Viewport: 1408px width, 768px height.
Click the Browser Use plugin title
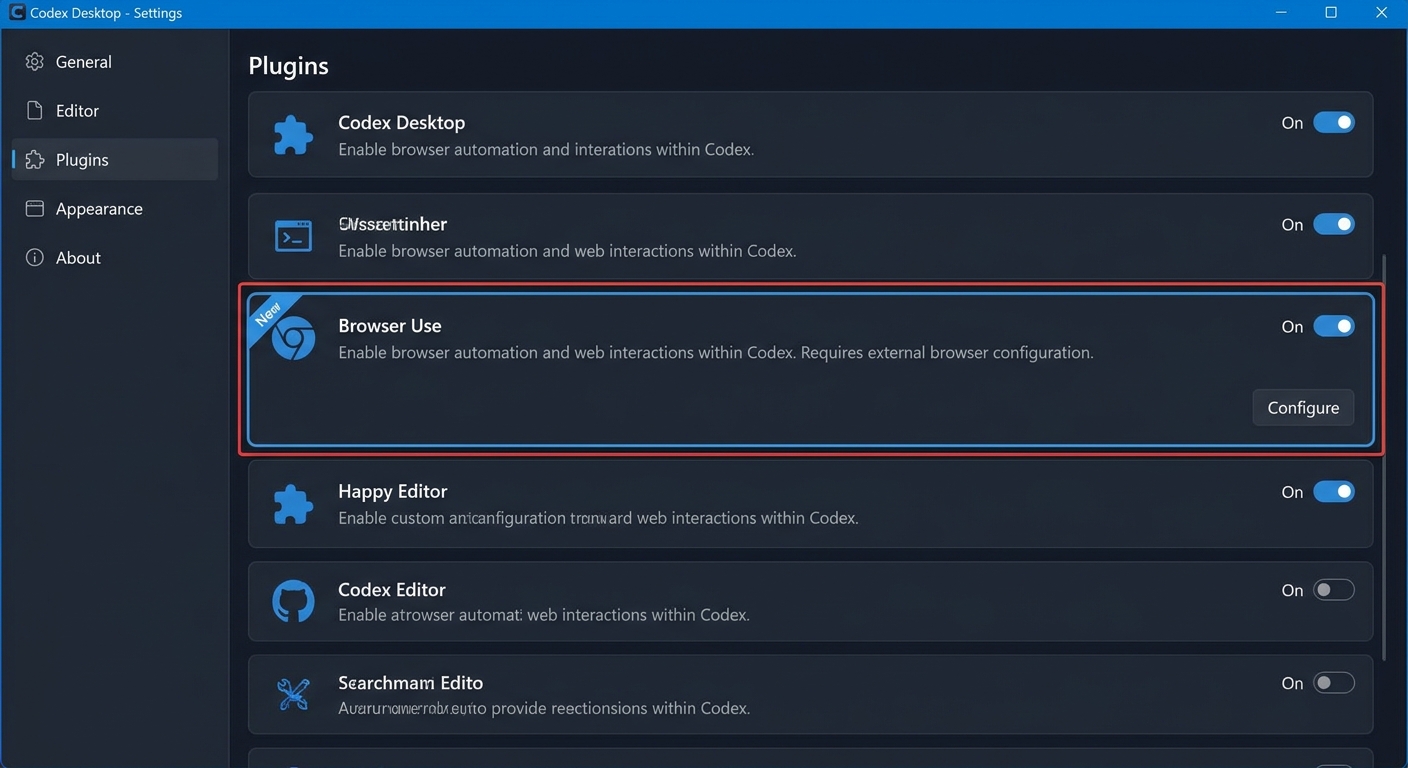point(390,326)
